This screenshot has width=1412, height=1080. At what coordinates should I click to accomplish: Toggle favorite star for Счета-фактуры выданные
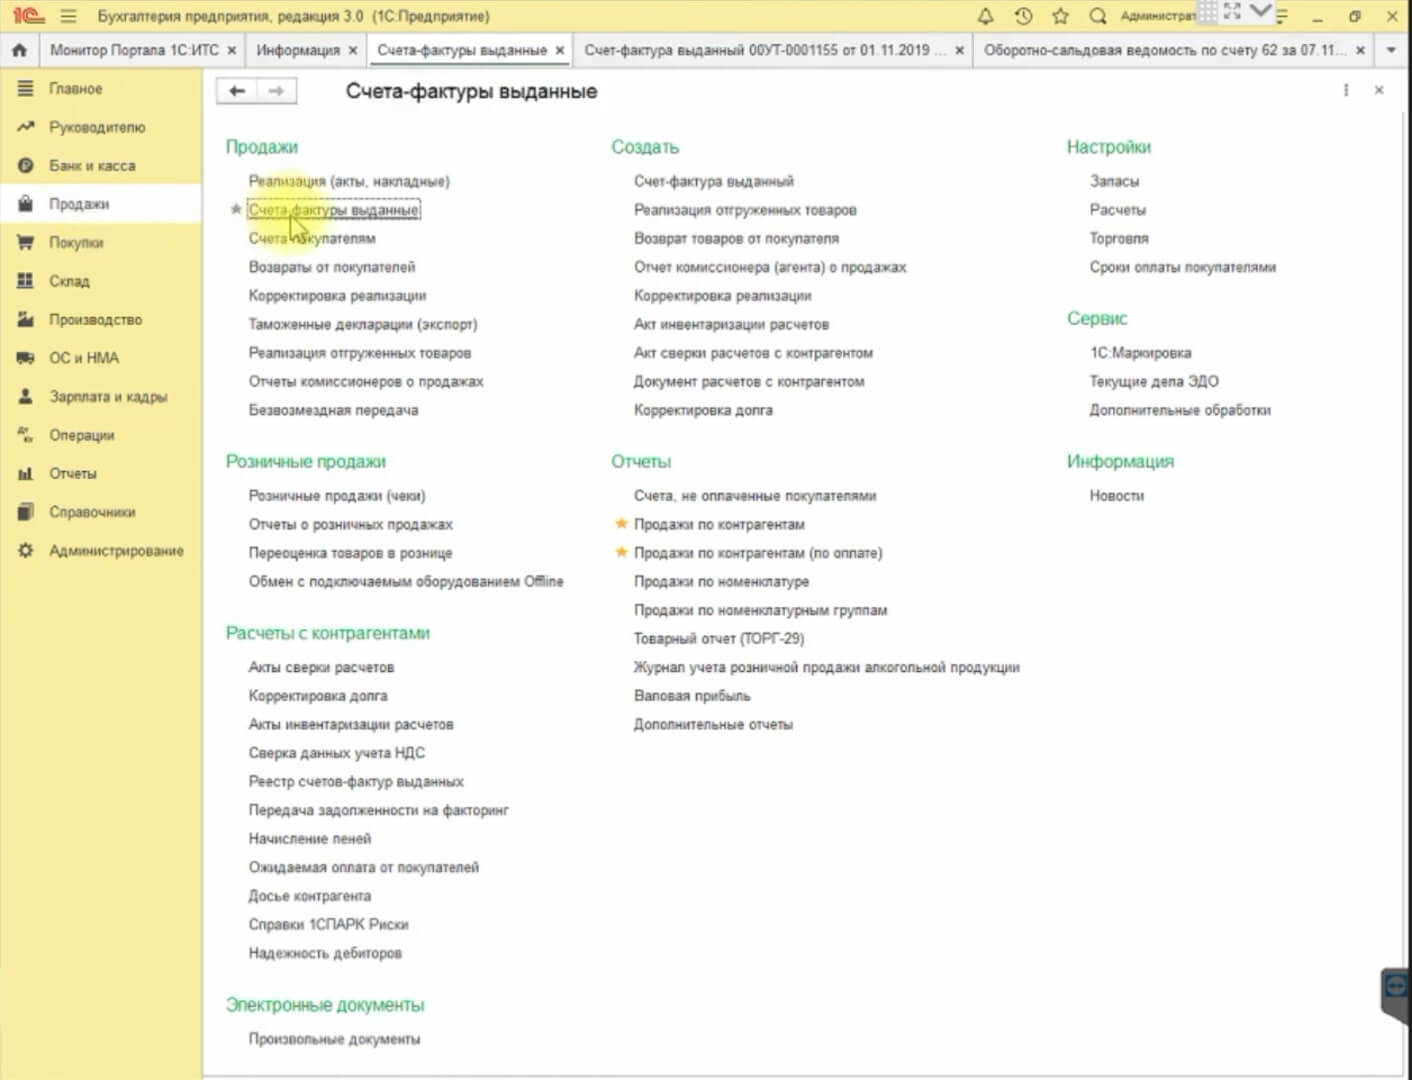[x=236, y=209]
